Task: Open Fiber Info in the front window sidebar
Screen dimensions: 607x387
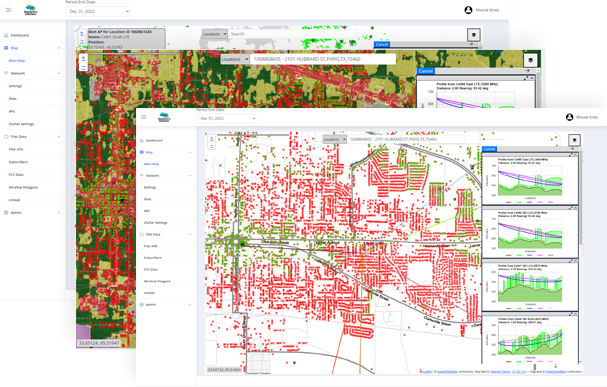Action: (151, 246)
